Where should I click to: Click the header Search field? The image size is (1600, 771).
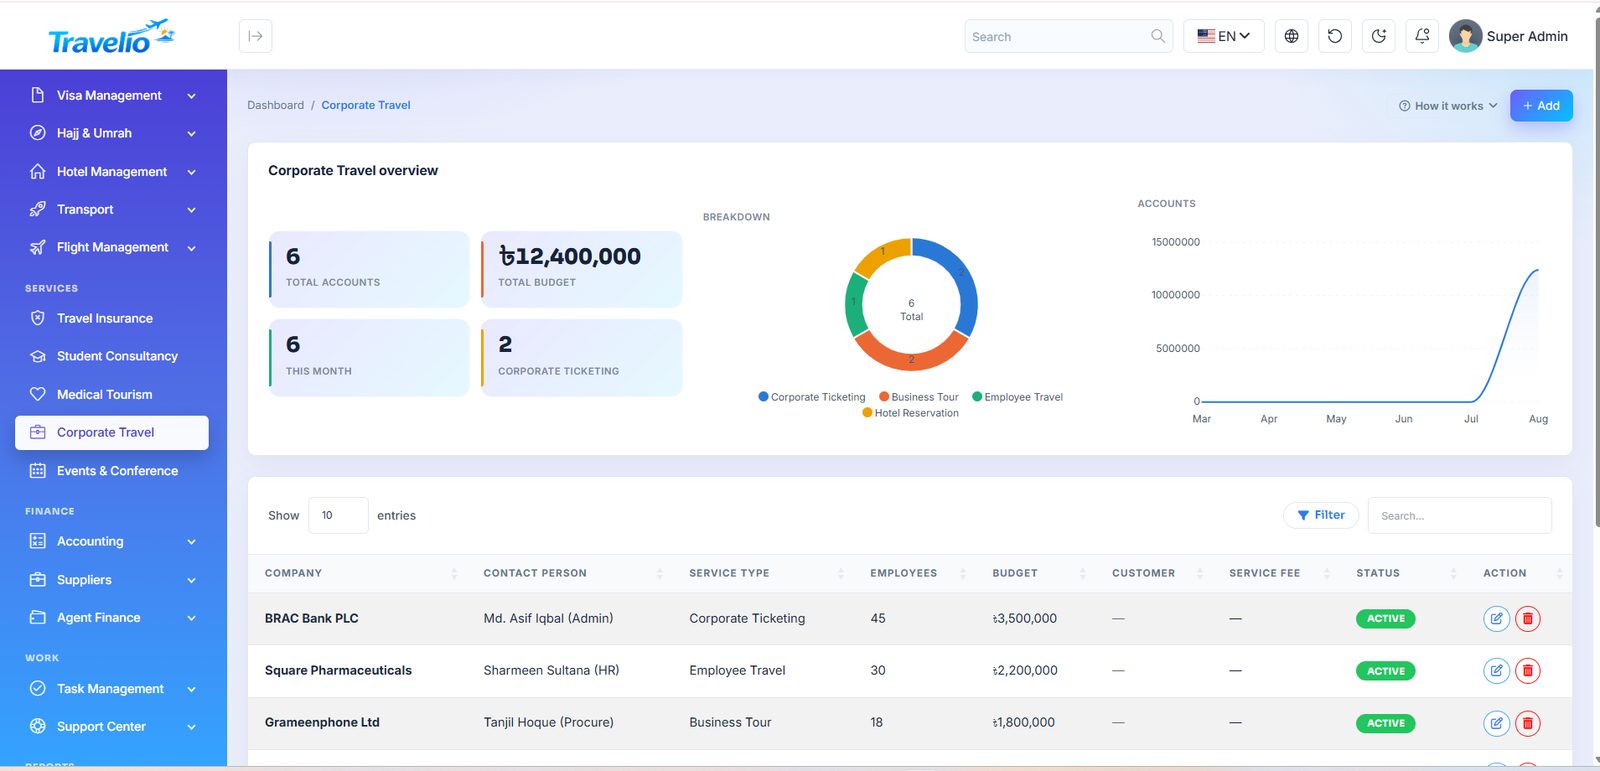point(1068,36)
